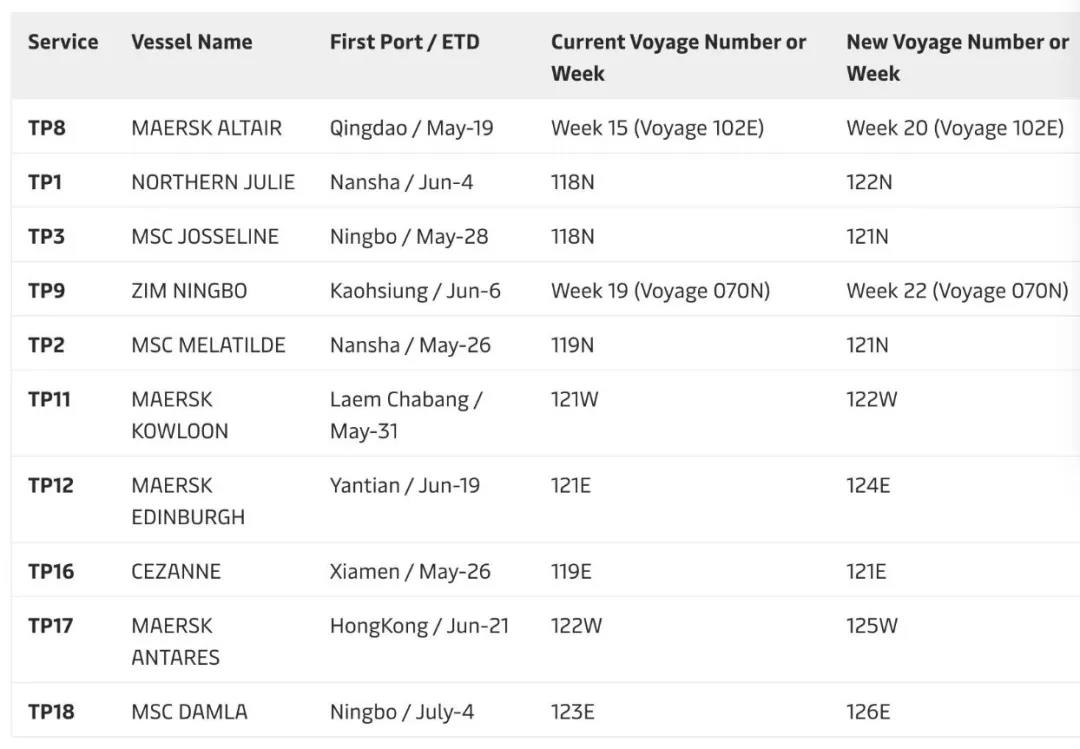The height and width of the screenshot is (749, 1080).
Task: Click Current Voyage Number or Week header
Action: [678, 57]
